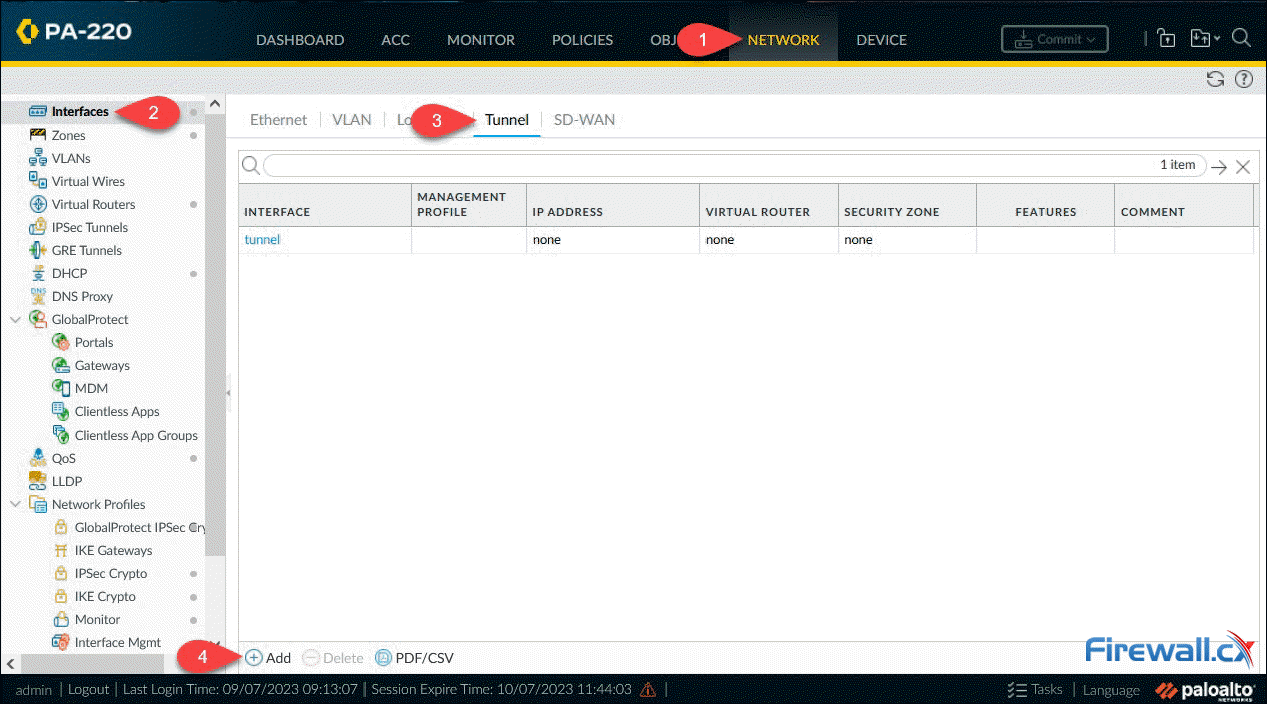
Task: Open the Commit dropdown
Action: click(x=1054, y=39)
